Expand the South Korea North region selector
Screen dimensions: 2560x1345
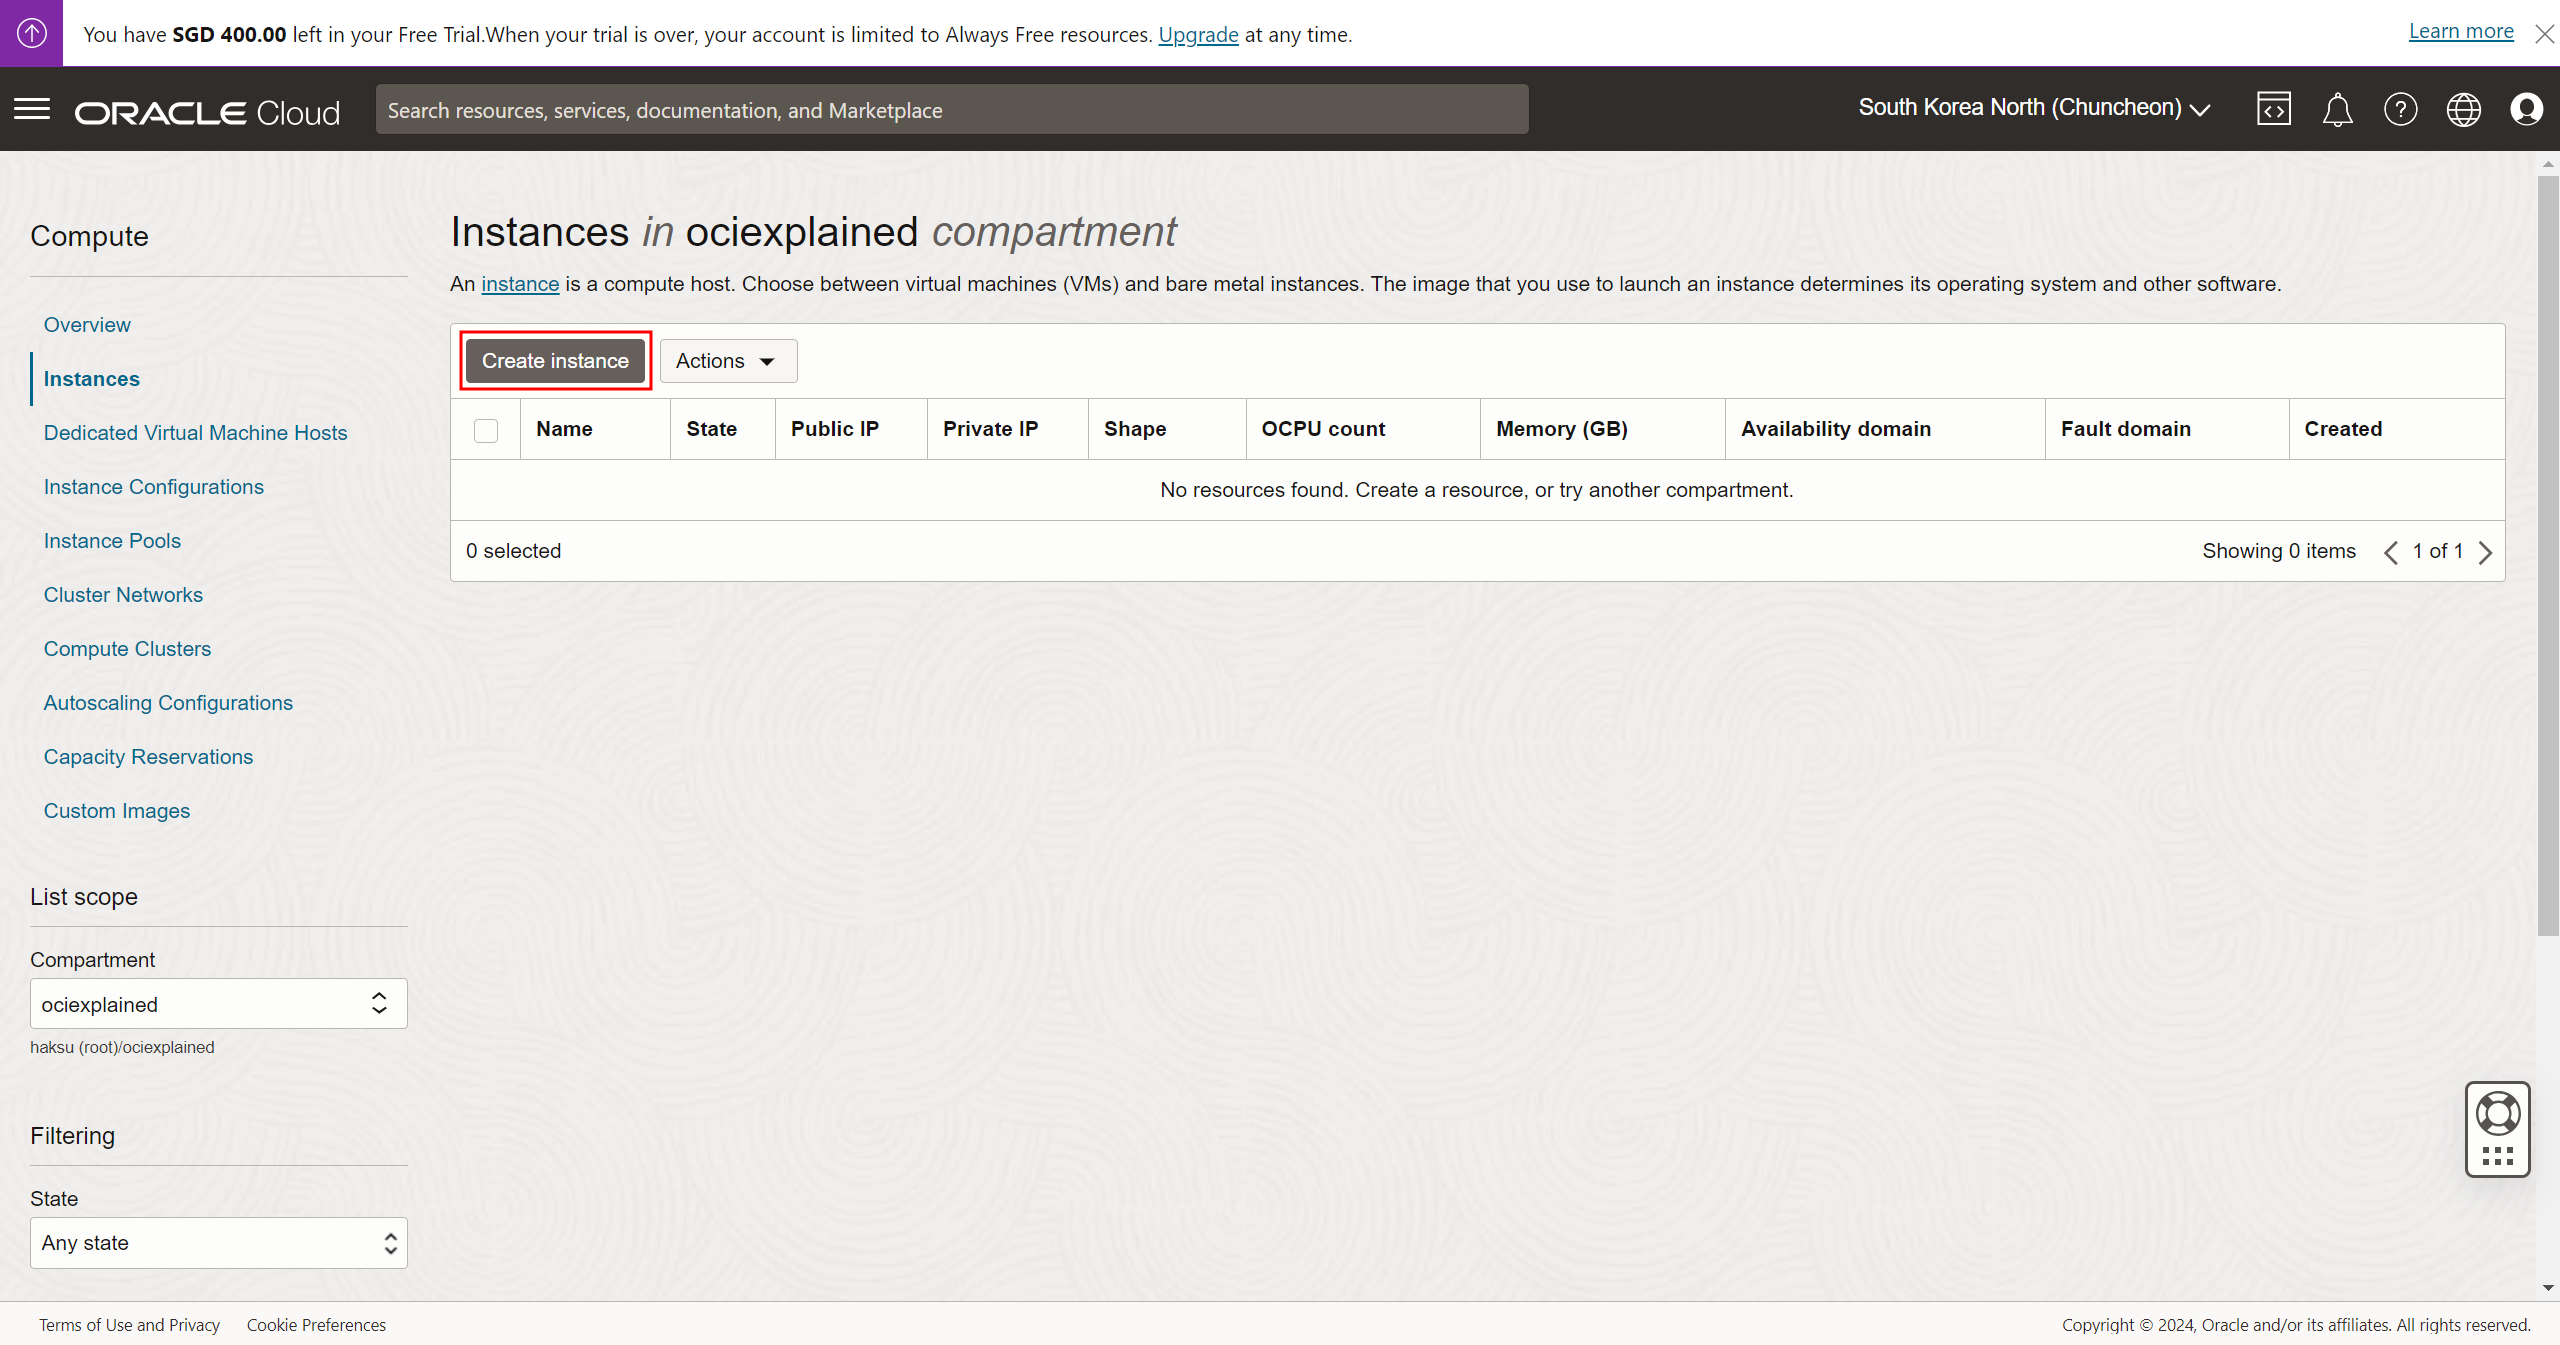[x=2034, y=108]
